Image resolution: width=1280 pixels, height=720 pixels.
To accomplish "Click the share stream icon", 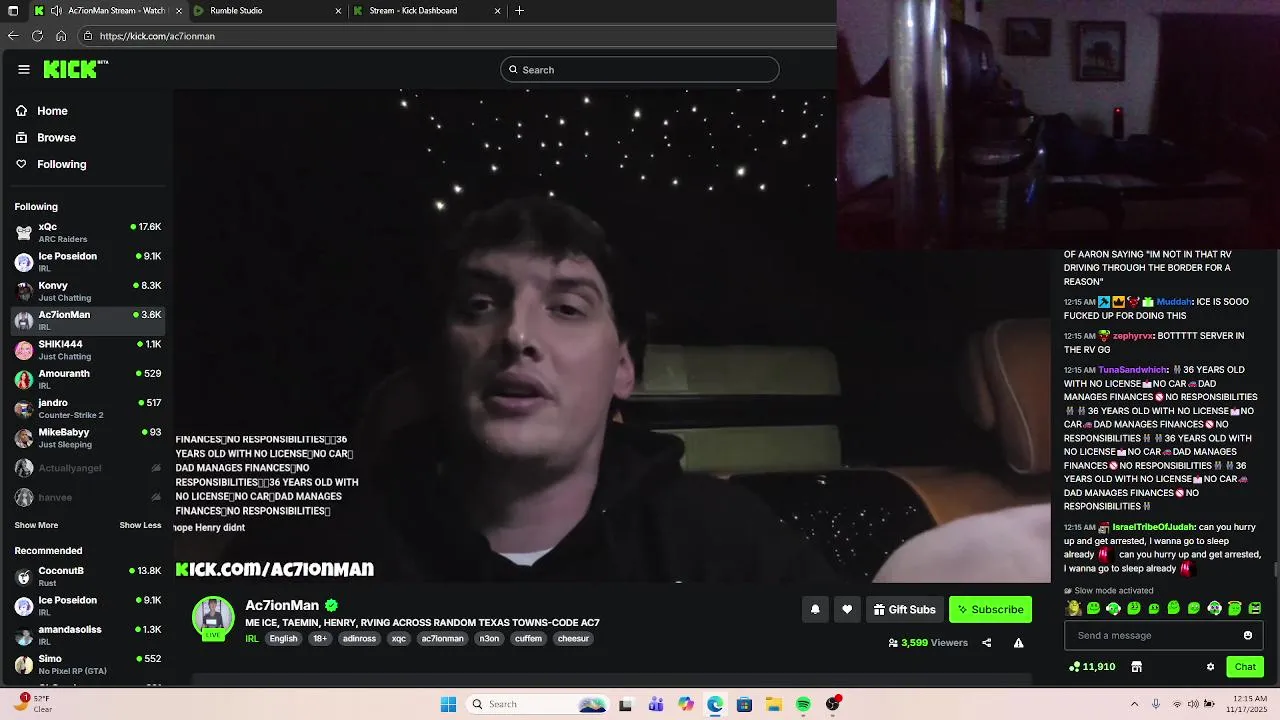I will tap(987, 643).
